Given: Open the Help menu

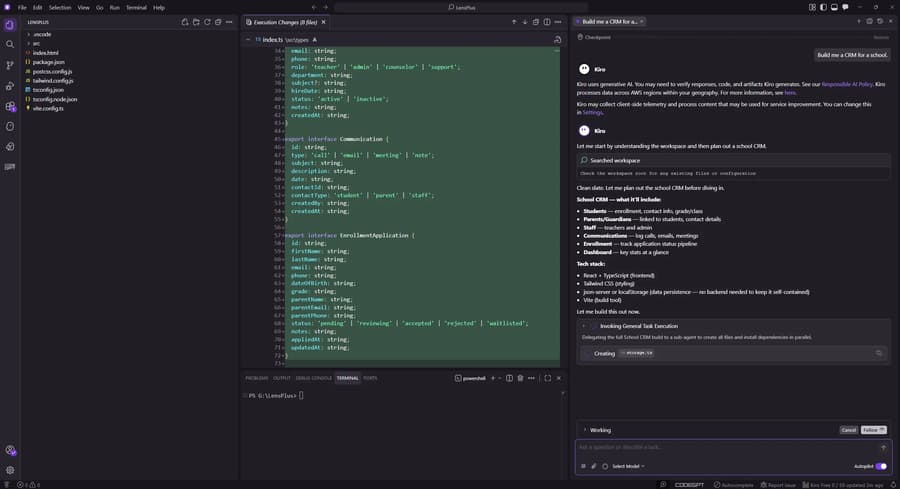Looking at the screenshot, I should 158,7.
